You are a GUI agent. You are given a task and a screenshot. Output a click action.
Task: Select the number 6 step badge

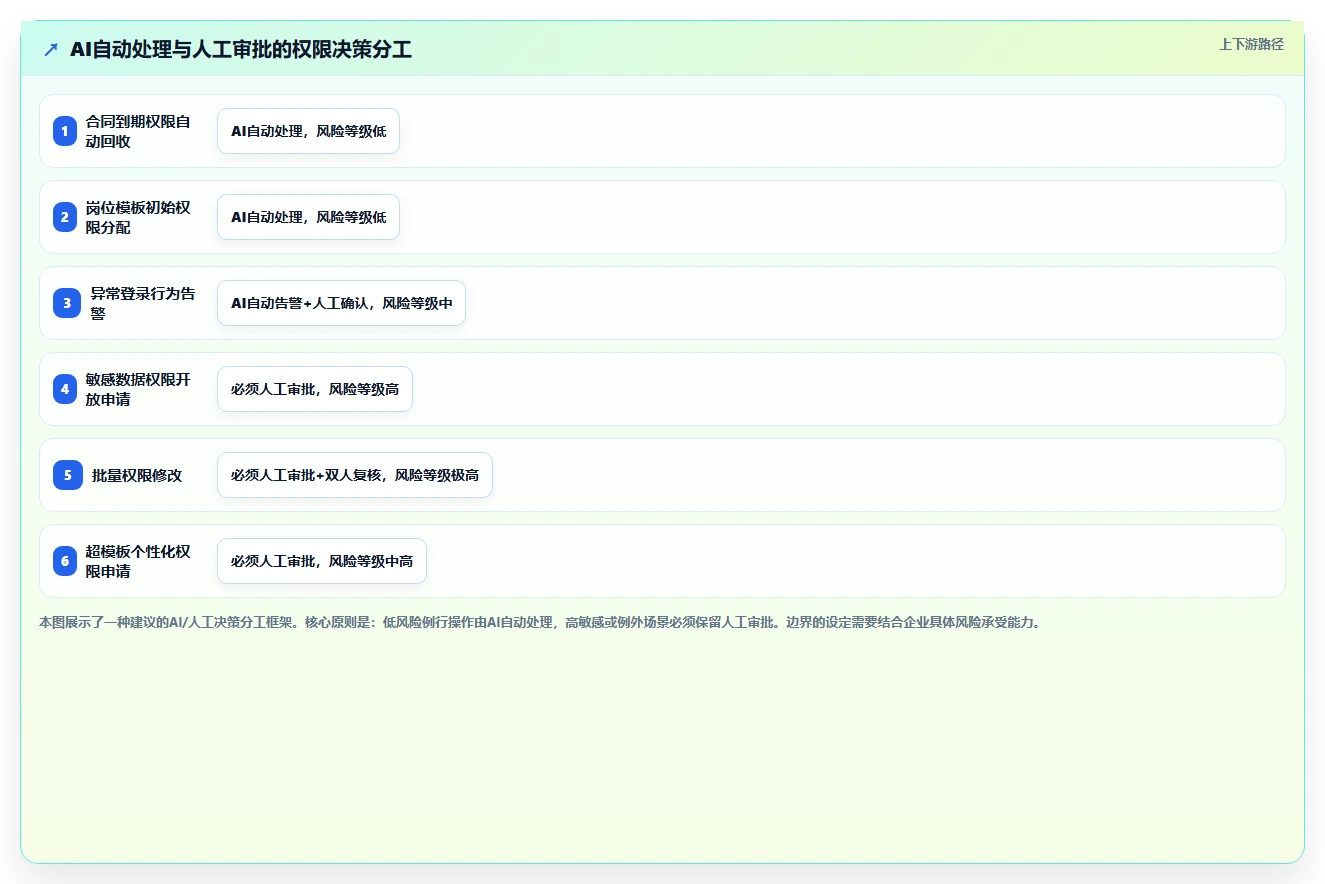coord(65,561)
